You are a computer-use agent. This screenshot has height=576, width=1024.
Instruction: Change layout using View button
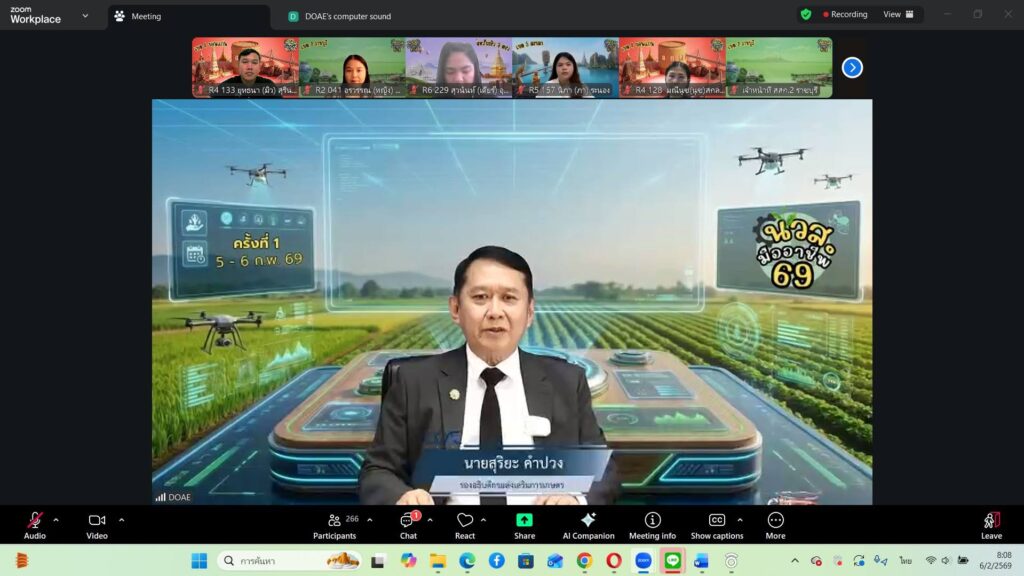tap(899, 14)
